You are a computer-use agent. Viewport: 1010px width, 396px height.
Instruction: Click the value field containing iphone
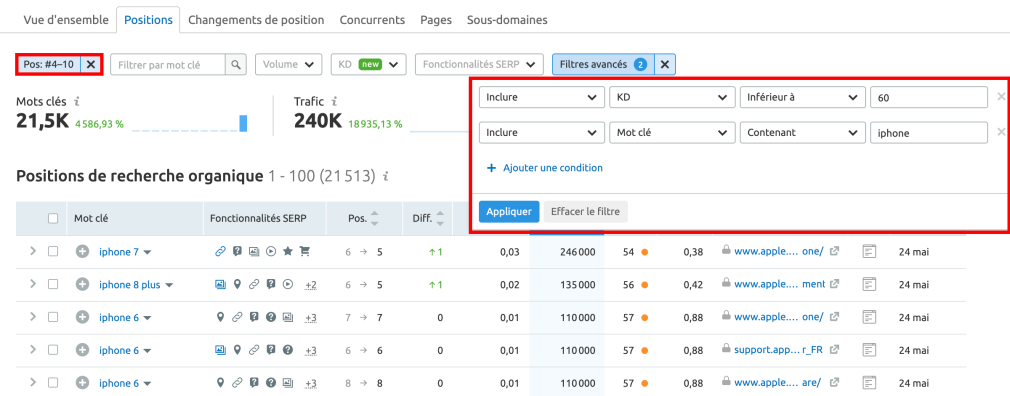[928, 133]
